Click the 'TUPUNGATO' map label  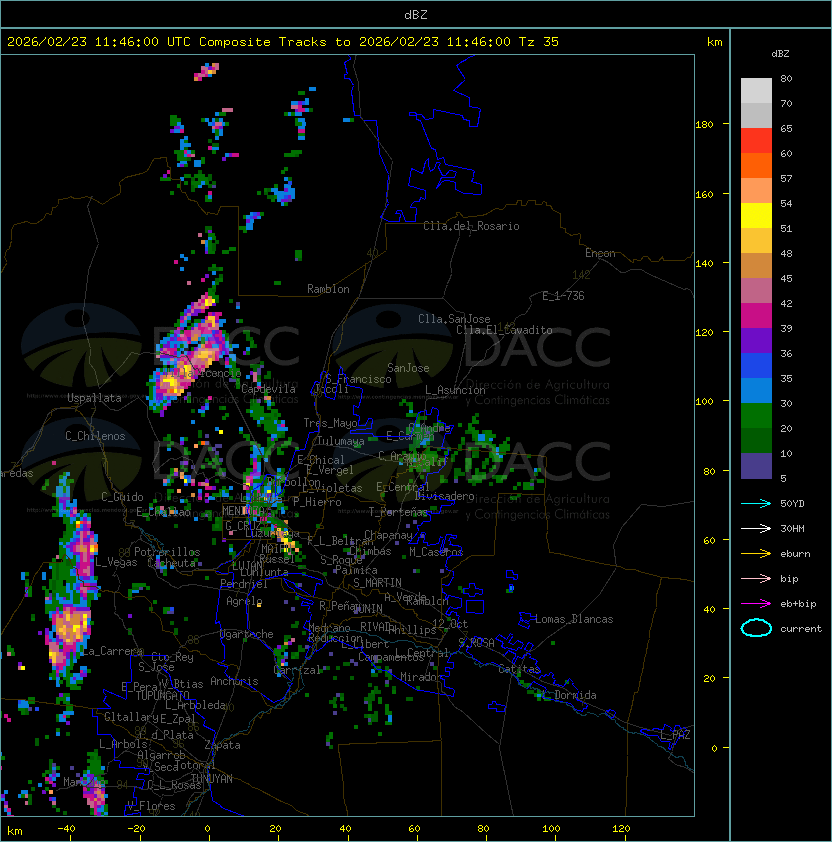162,695
